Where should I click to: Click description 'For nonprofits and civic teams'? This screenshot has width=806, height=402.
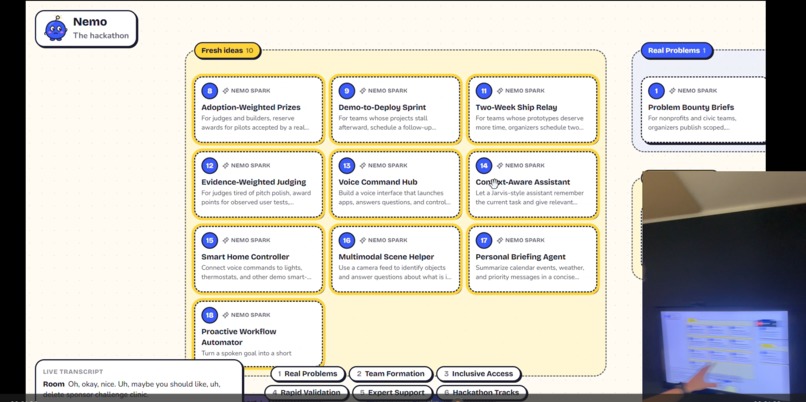[x=692, y=123]
